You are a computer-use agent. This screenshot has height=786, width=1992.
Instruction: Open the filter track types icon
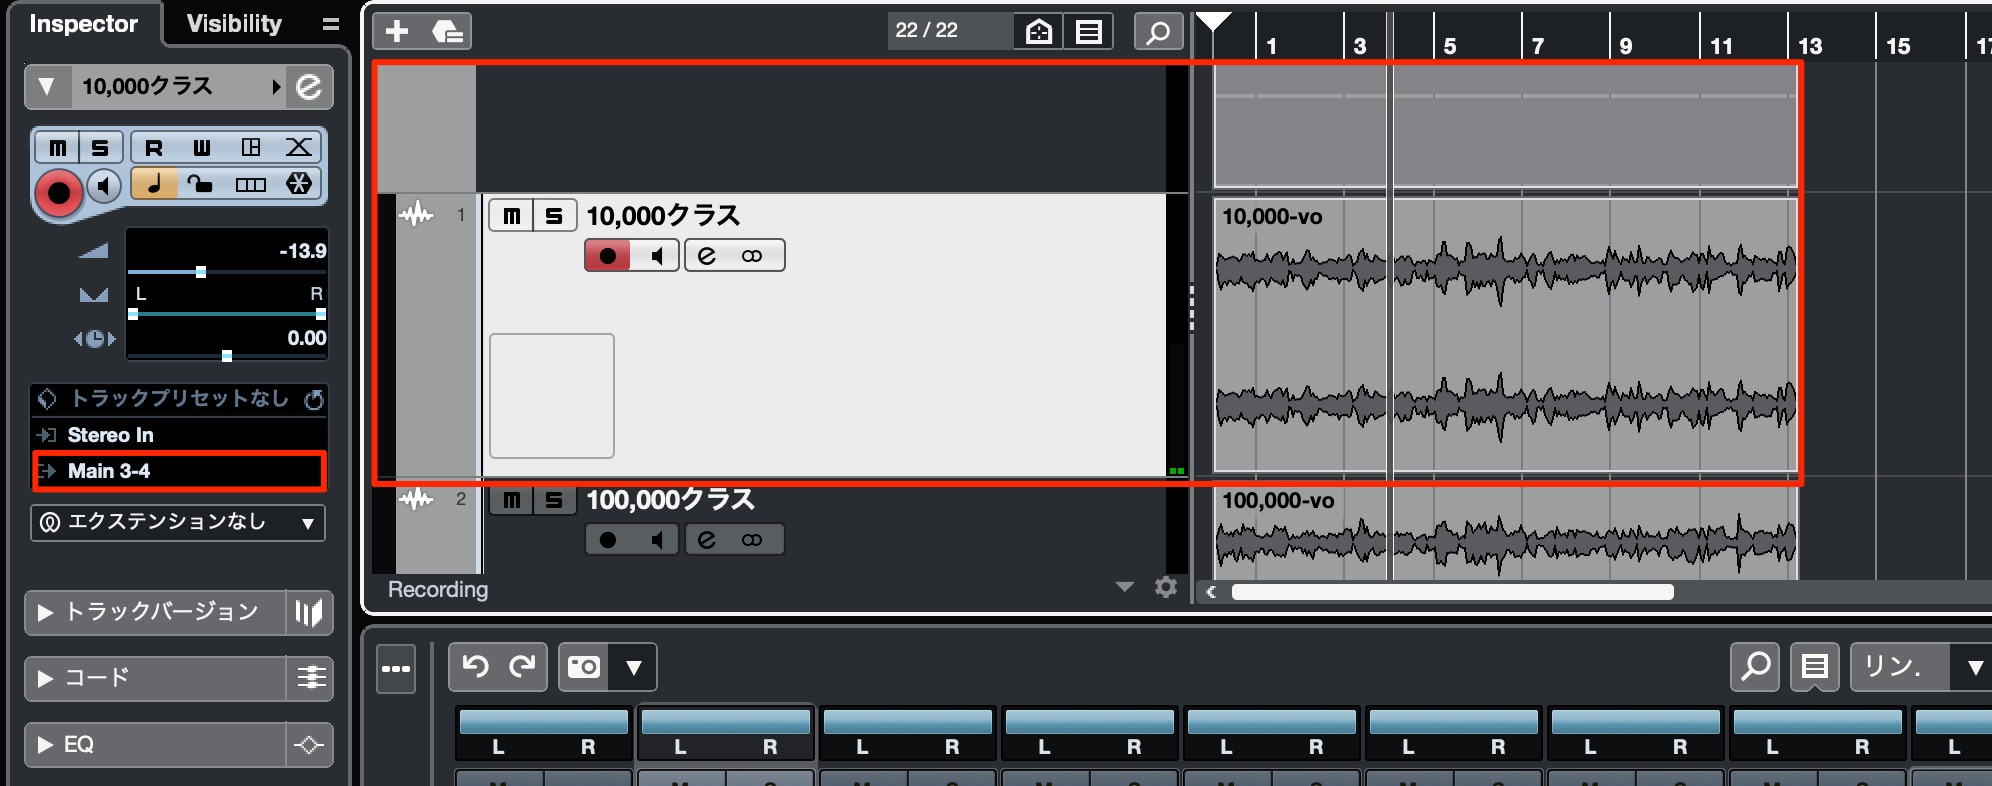1039,32
